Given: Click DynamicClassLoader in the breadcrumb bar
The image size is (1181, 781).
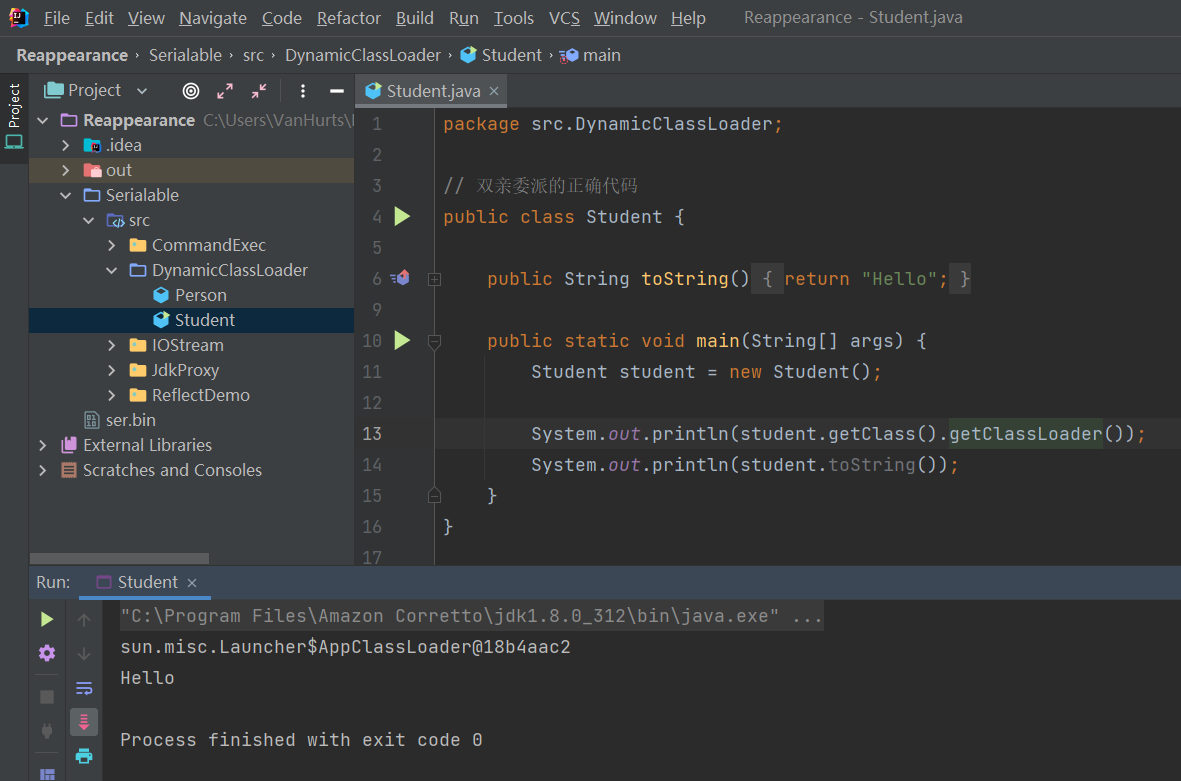Looking at the screenshot, I should point(363,55).
